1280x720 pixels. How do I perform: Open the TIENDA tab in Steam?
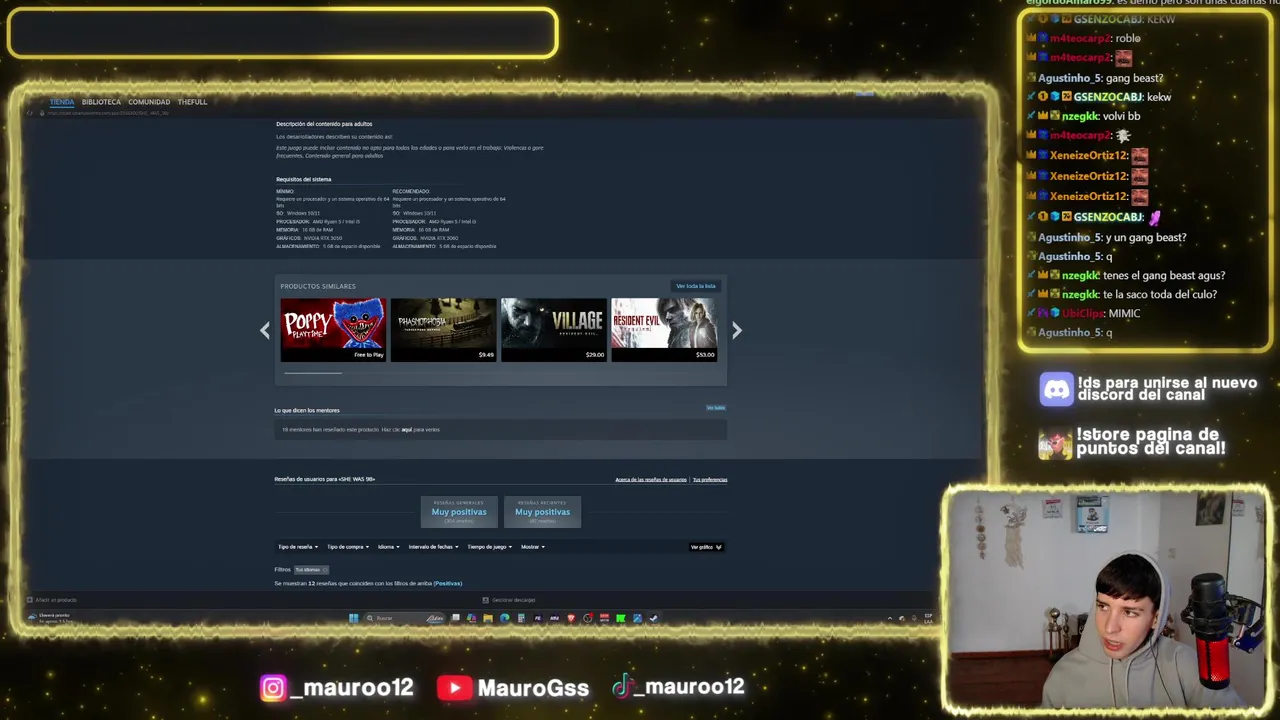tap(62, 102)
